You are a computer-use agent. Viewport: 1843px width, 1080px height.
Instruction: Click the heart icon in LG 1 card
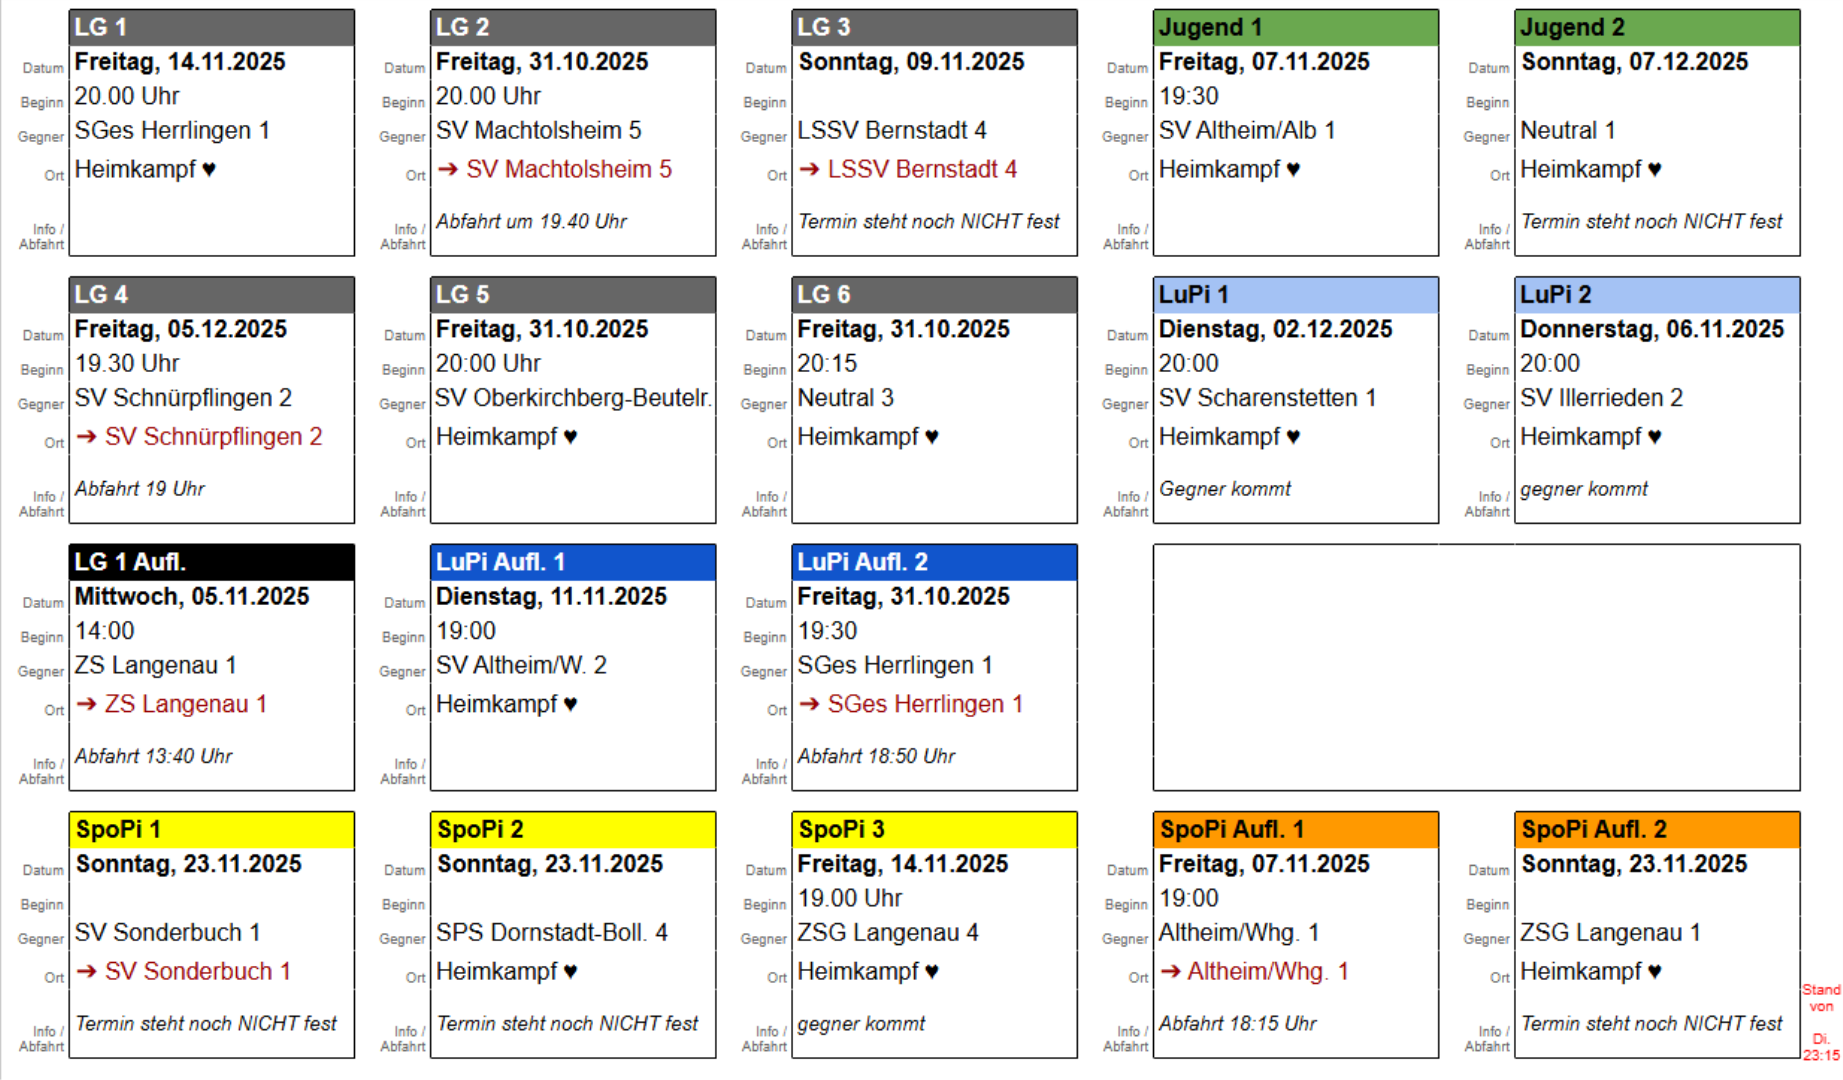tap(208, 169)
